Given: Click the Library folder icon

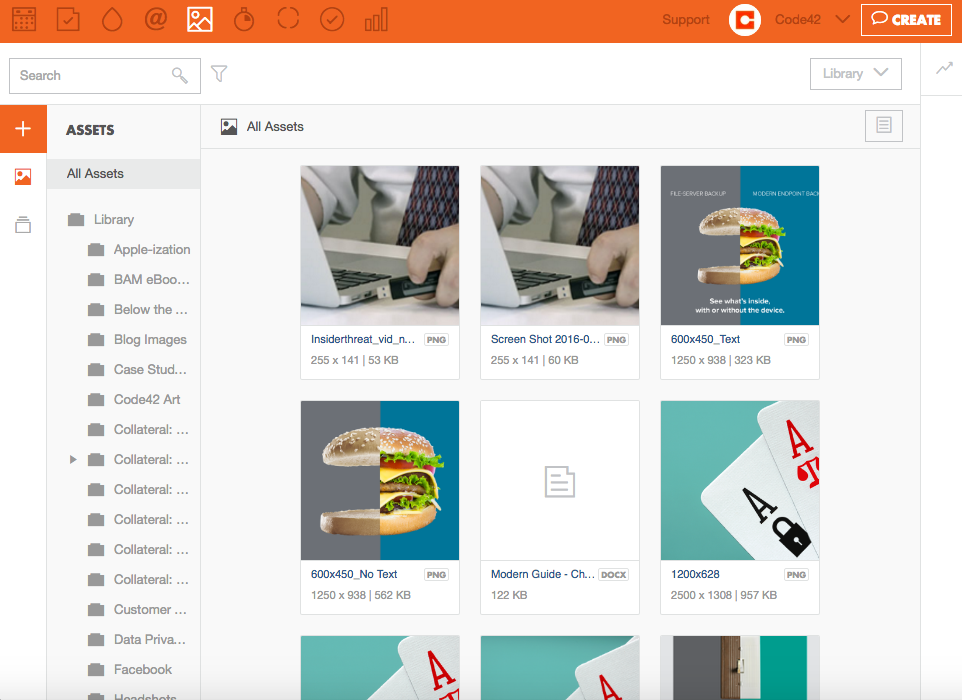Looking at the screenshot, I should (x=76, y=220).
